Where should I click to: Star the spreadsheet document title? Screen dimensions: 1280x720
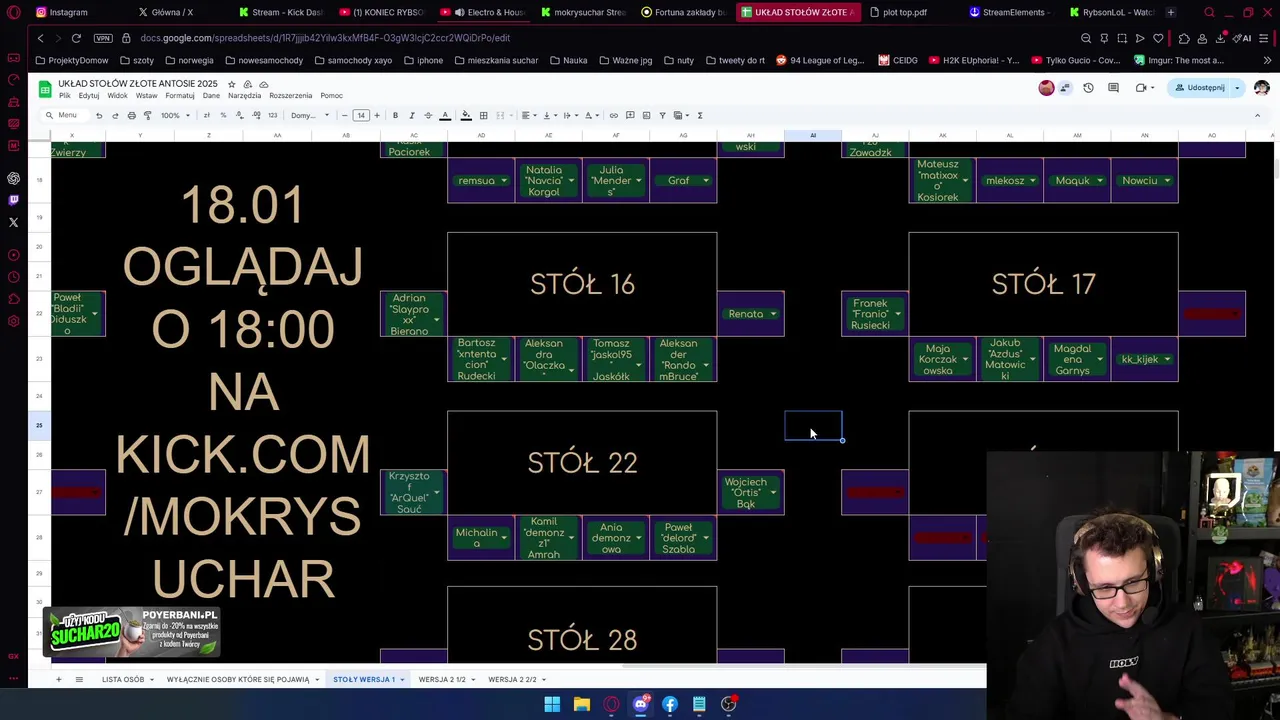(x=232, y=84)
